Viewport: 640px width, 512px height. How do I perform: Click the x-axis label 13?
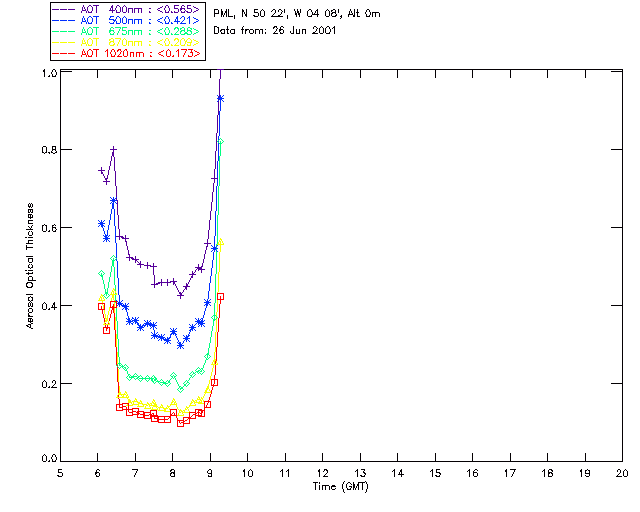[360, 473]
